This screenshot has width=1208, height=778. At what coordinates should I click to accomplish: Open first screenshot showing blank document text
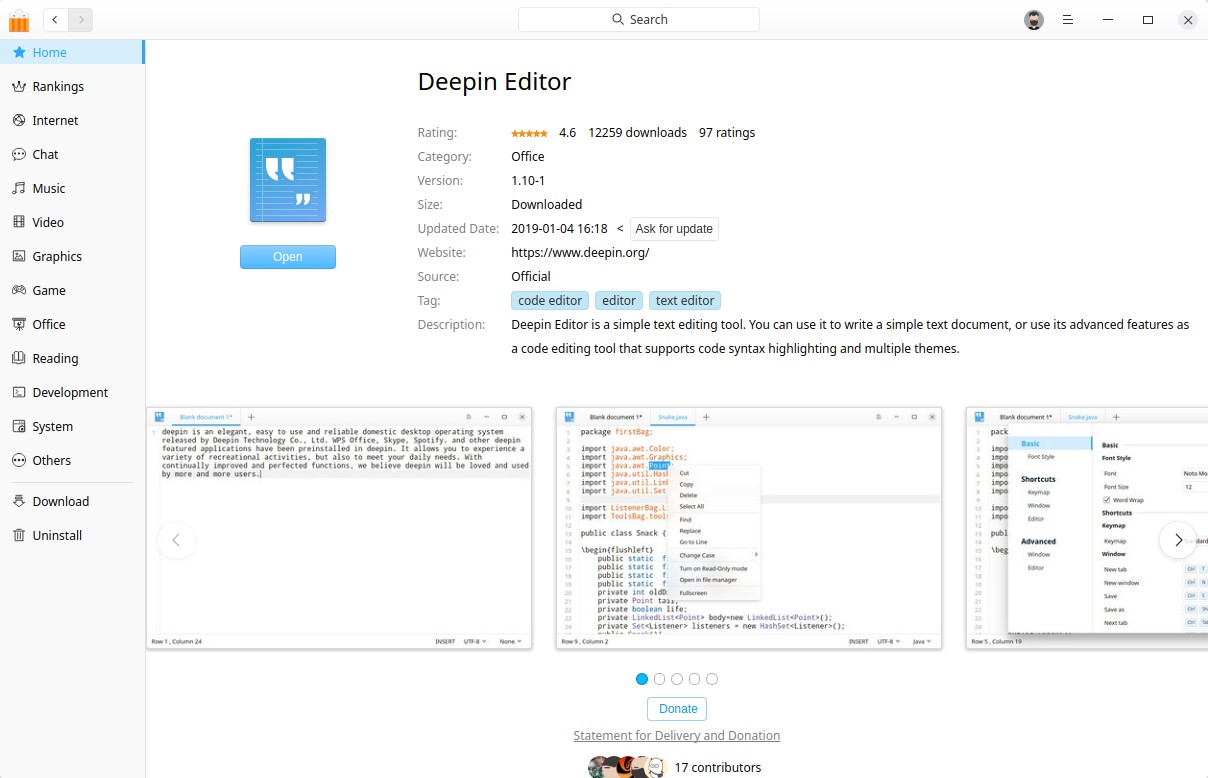[x=339, y=528]
